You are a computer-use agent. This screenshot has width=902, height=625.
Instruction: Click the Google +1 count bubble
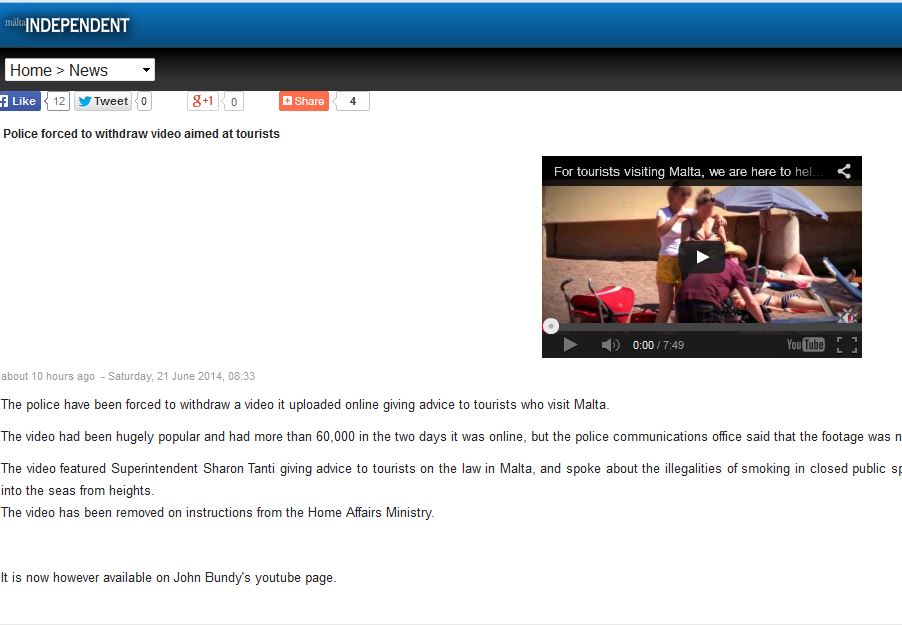[x=233, y=101]
